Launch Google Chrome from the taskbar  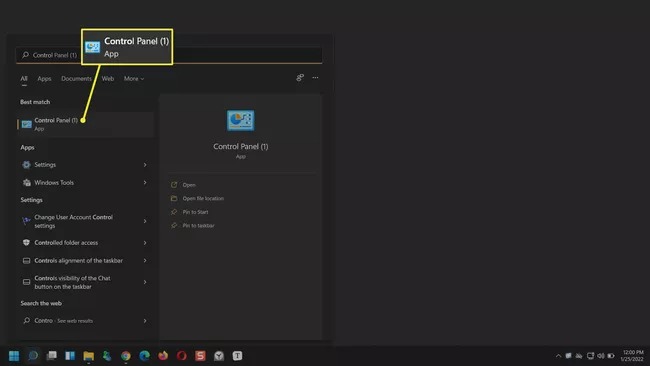tap(126, 356)
